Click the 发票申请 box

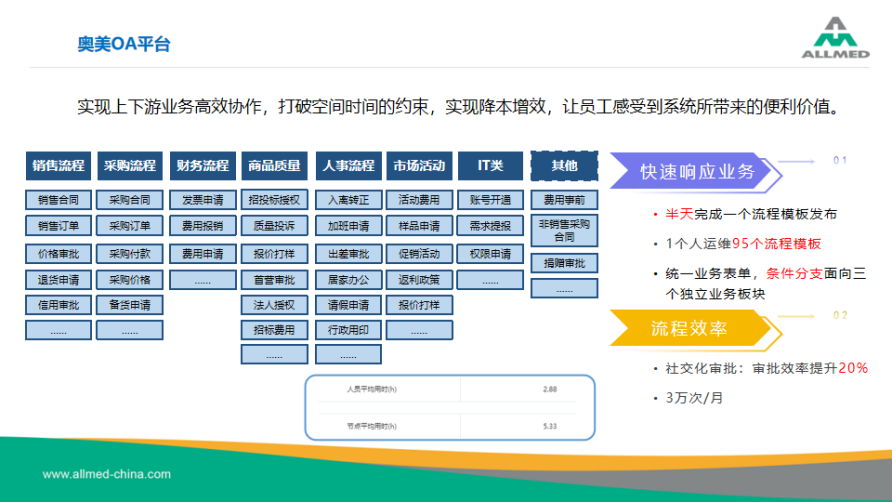(203, 200)
